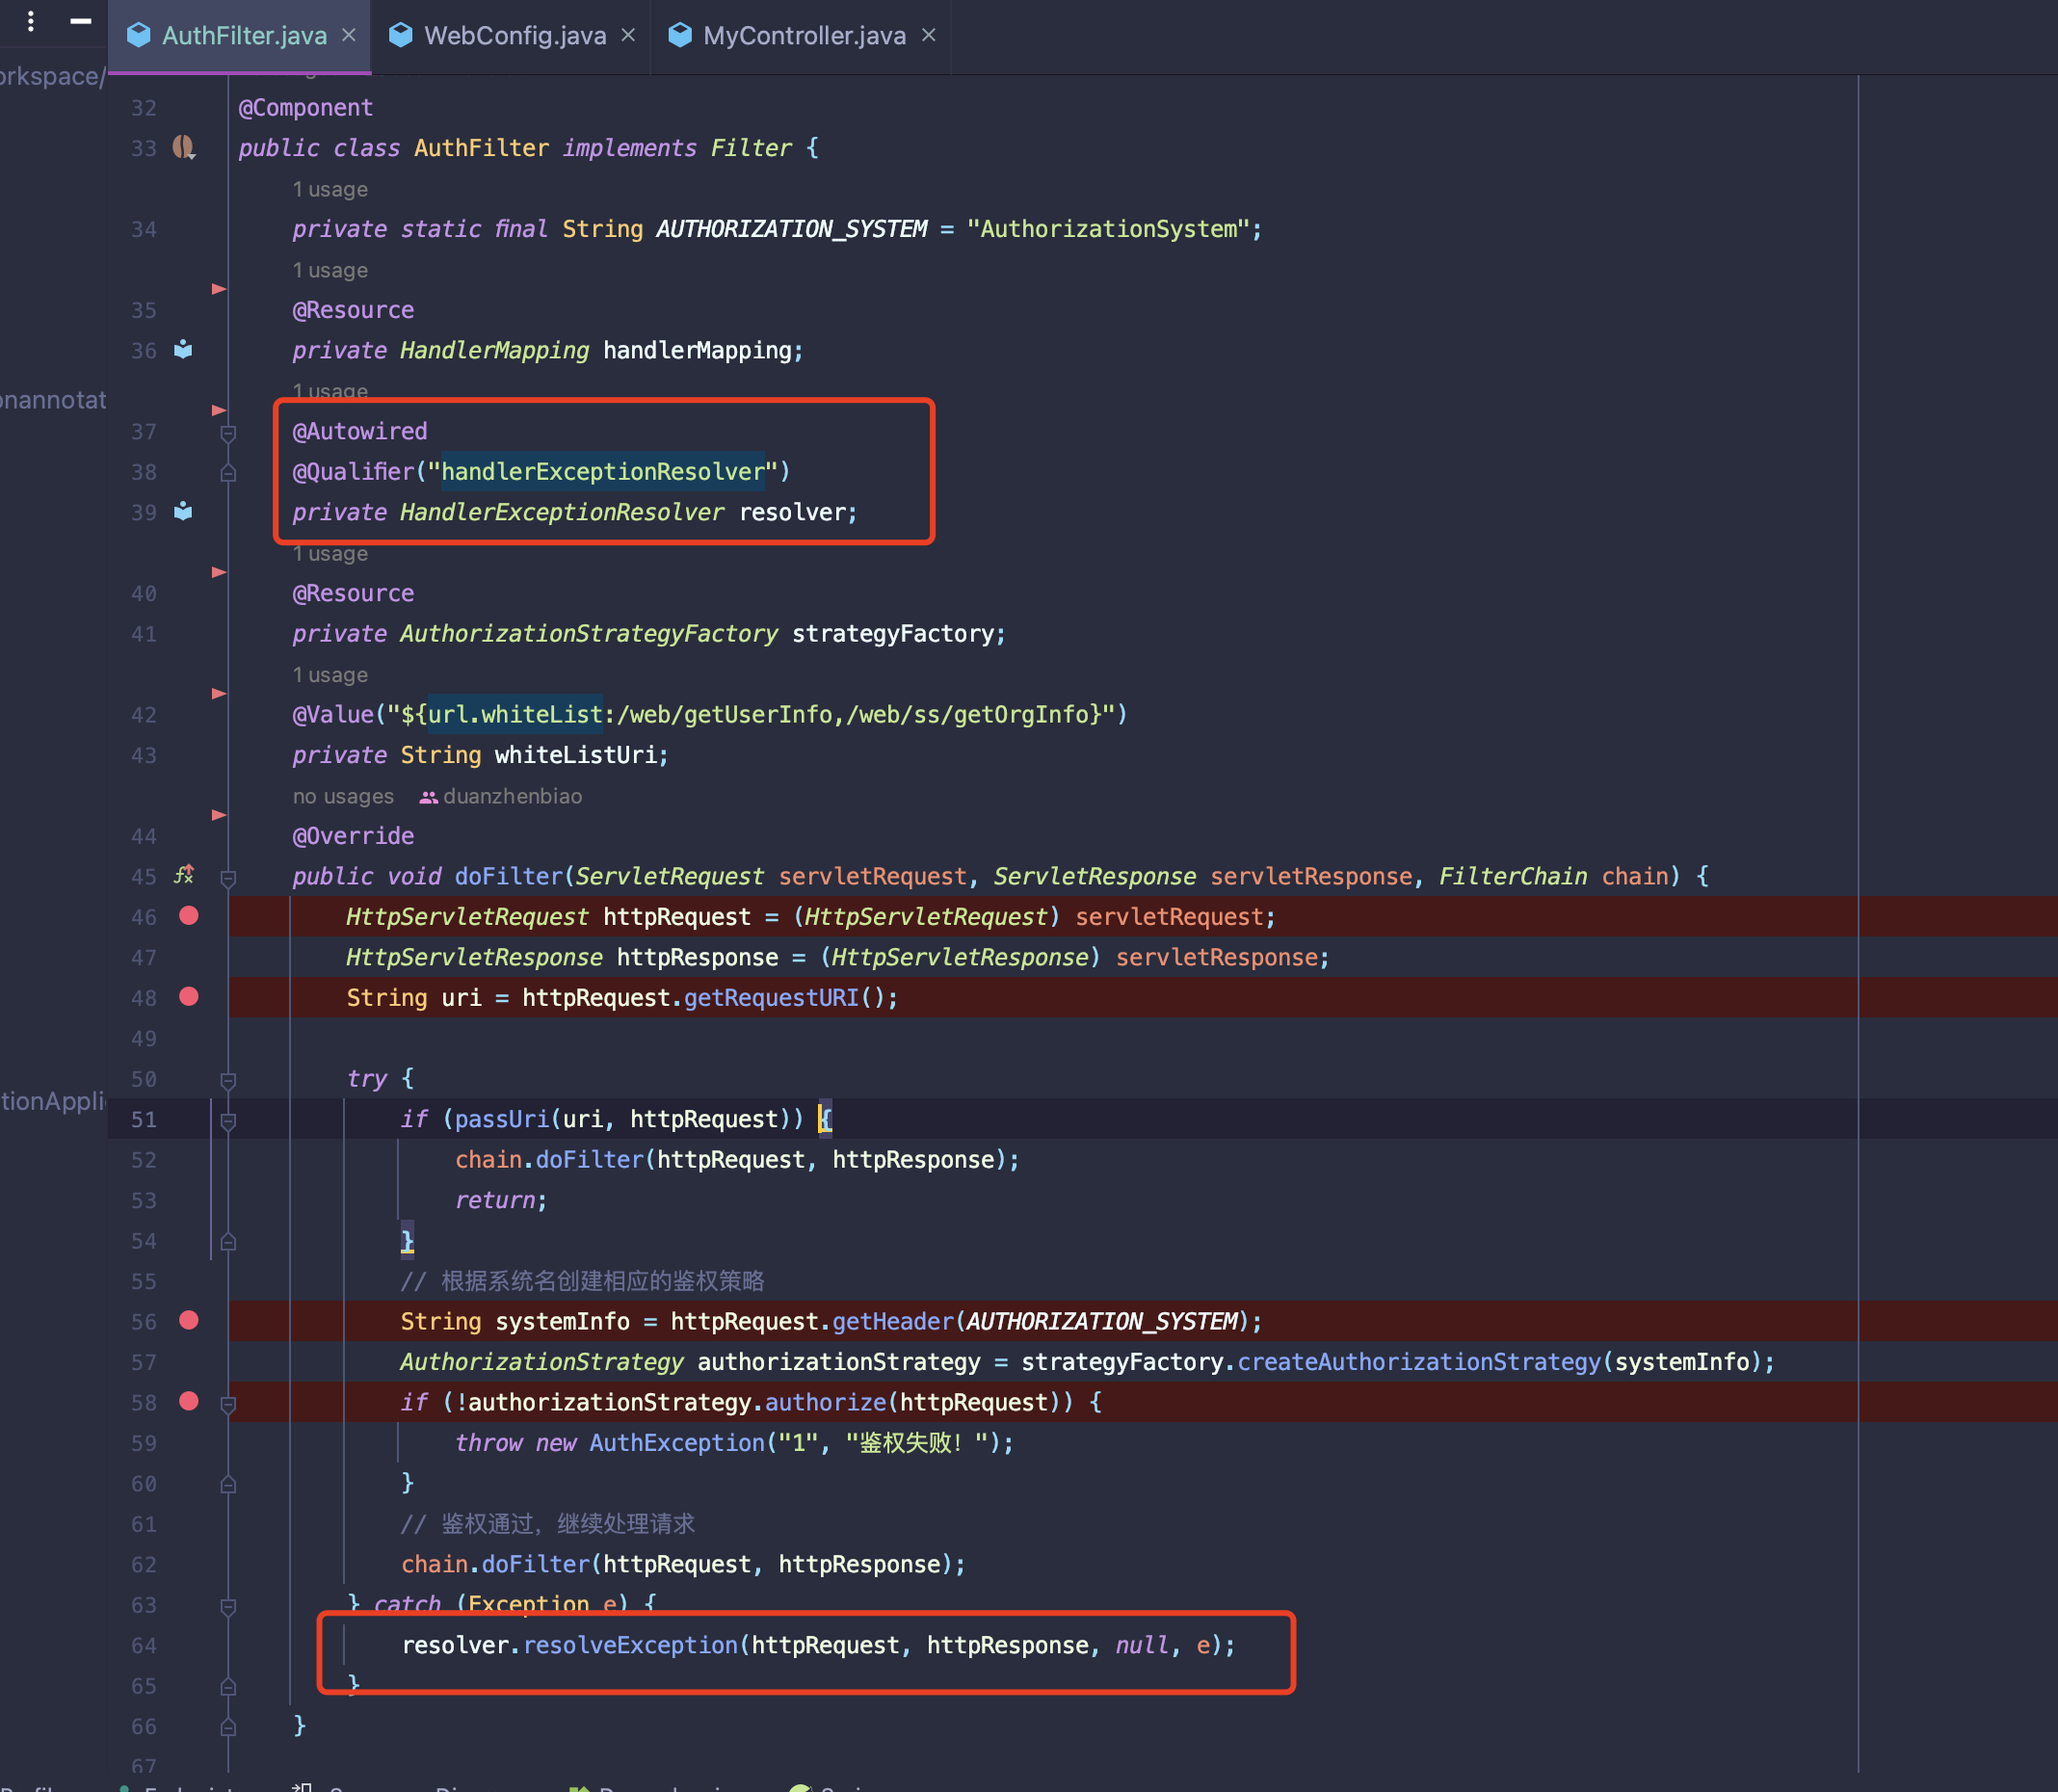2058x1792 pixels.
Task: Click the url.whiteList property key
Action: (516, 715)
